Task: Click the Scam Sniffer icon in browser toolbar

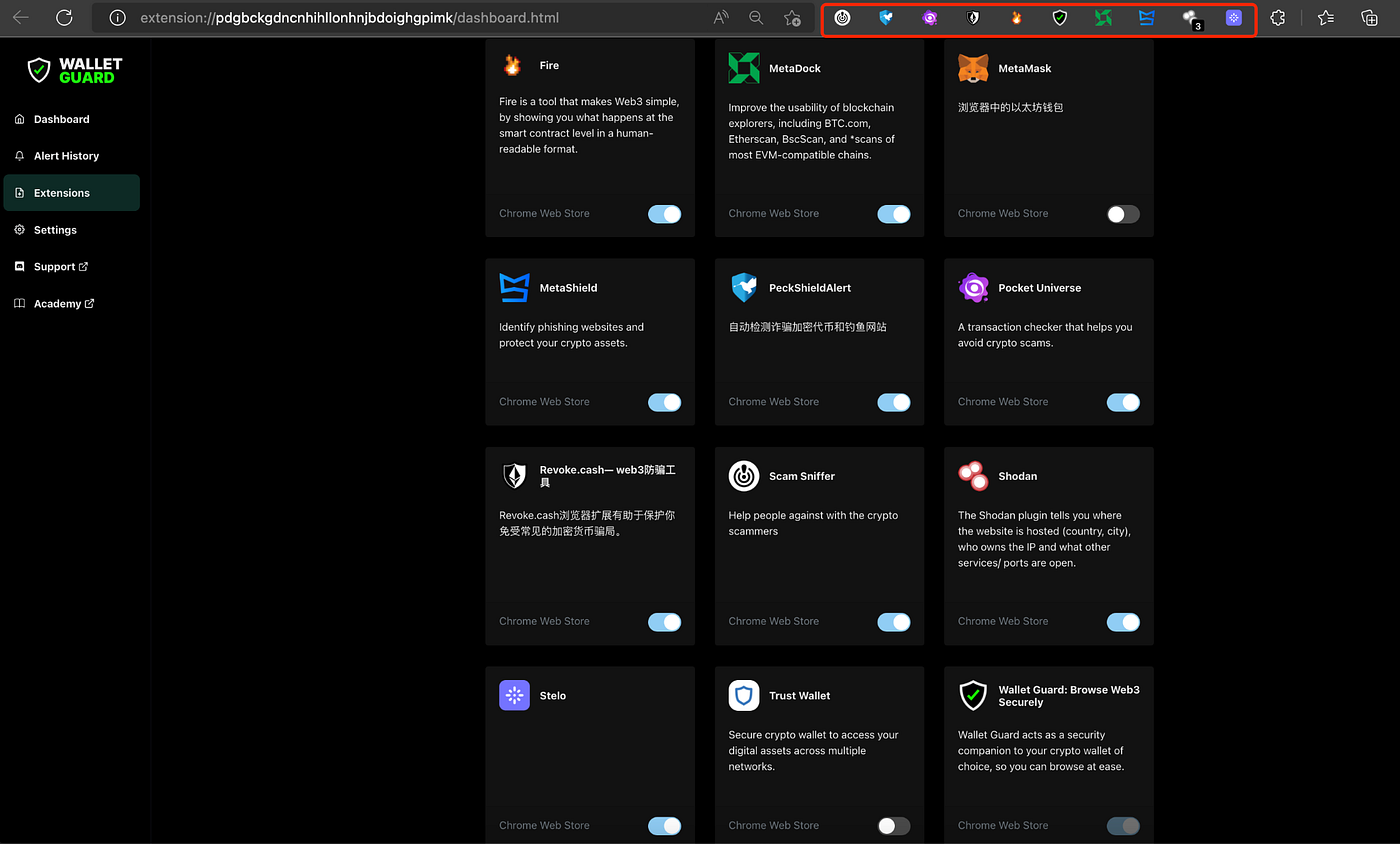Action: (x=843, y=18)
